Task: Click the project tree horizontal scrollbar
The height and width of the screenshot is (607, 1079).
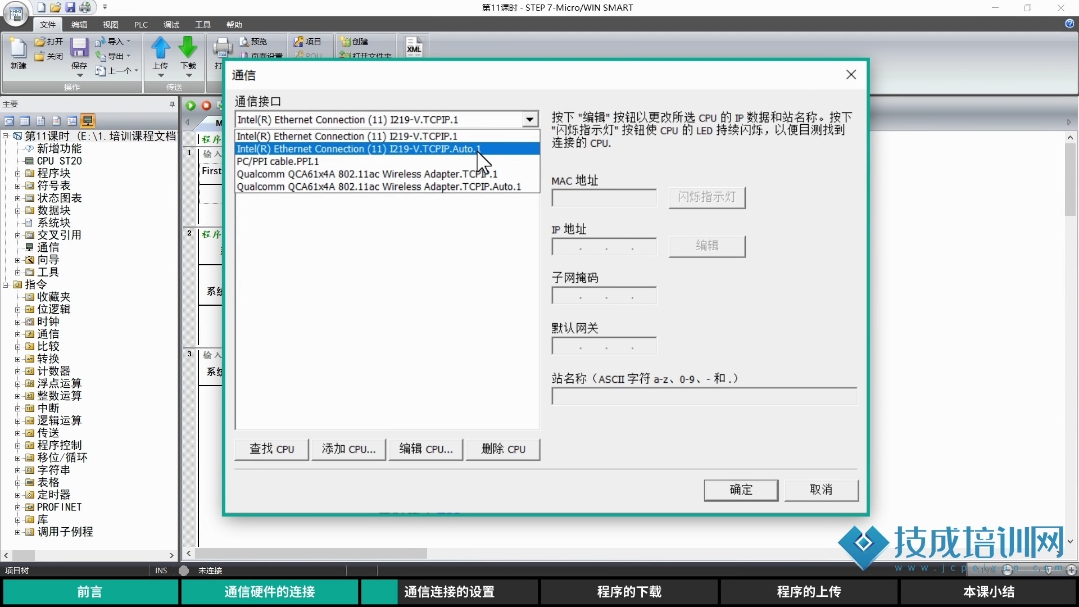Action: tap(89, 555)
